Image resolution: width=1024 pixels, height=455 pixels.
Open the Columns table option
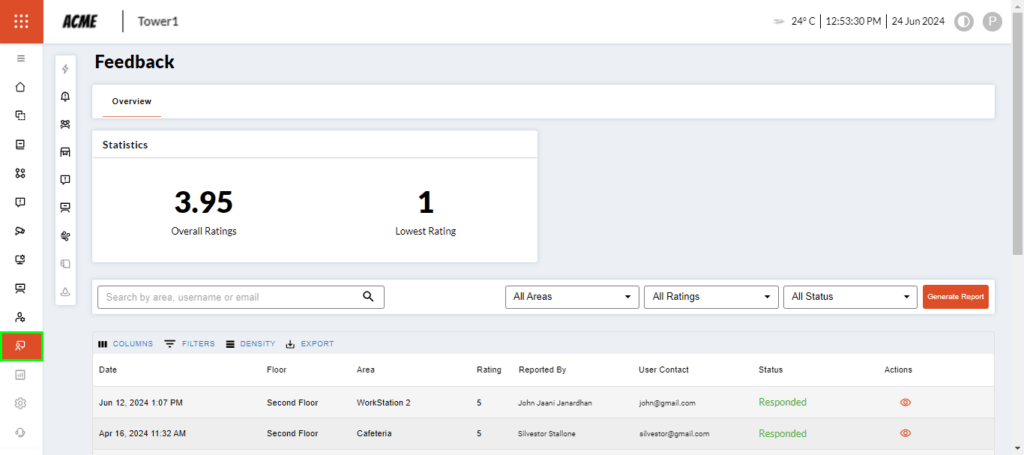126,344
